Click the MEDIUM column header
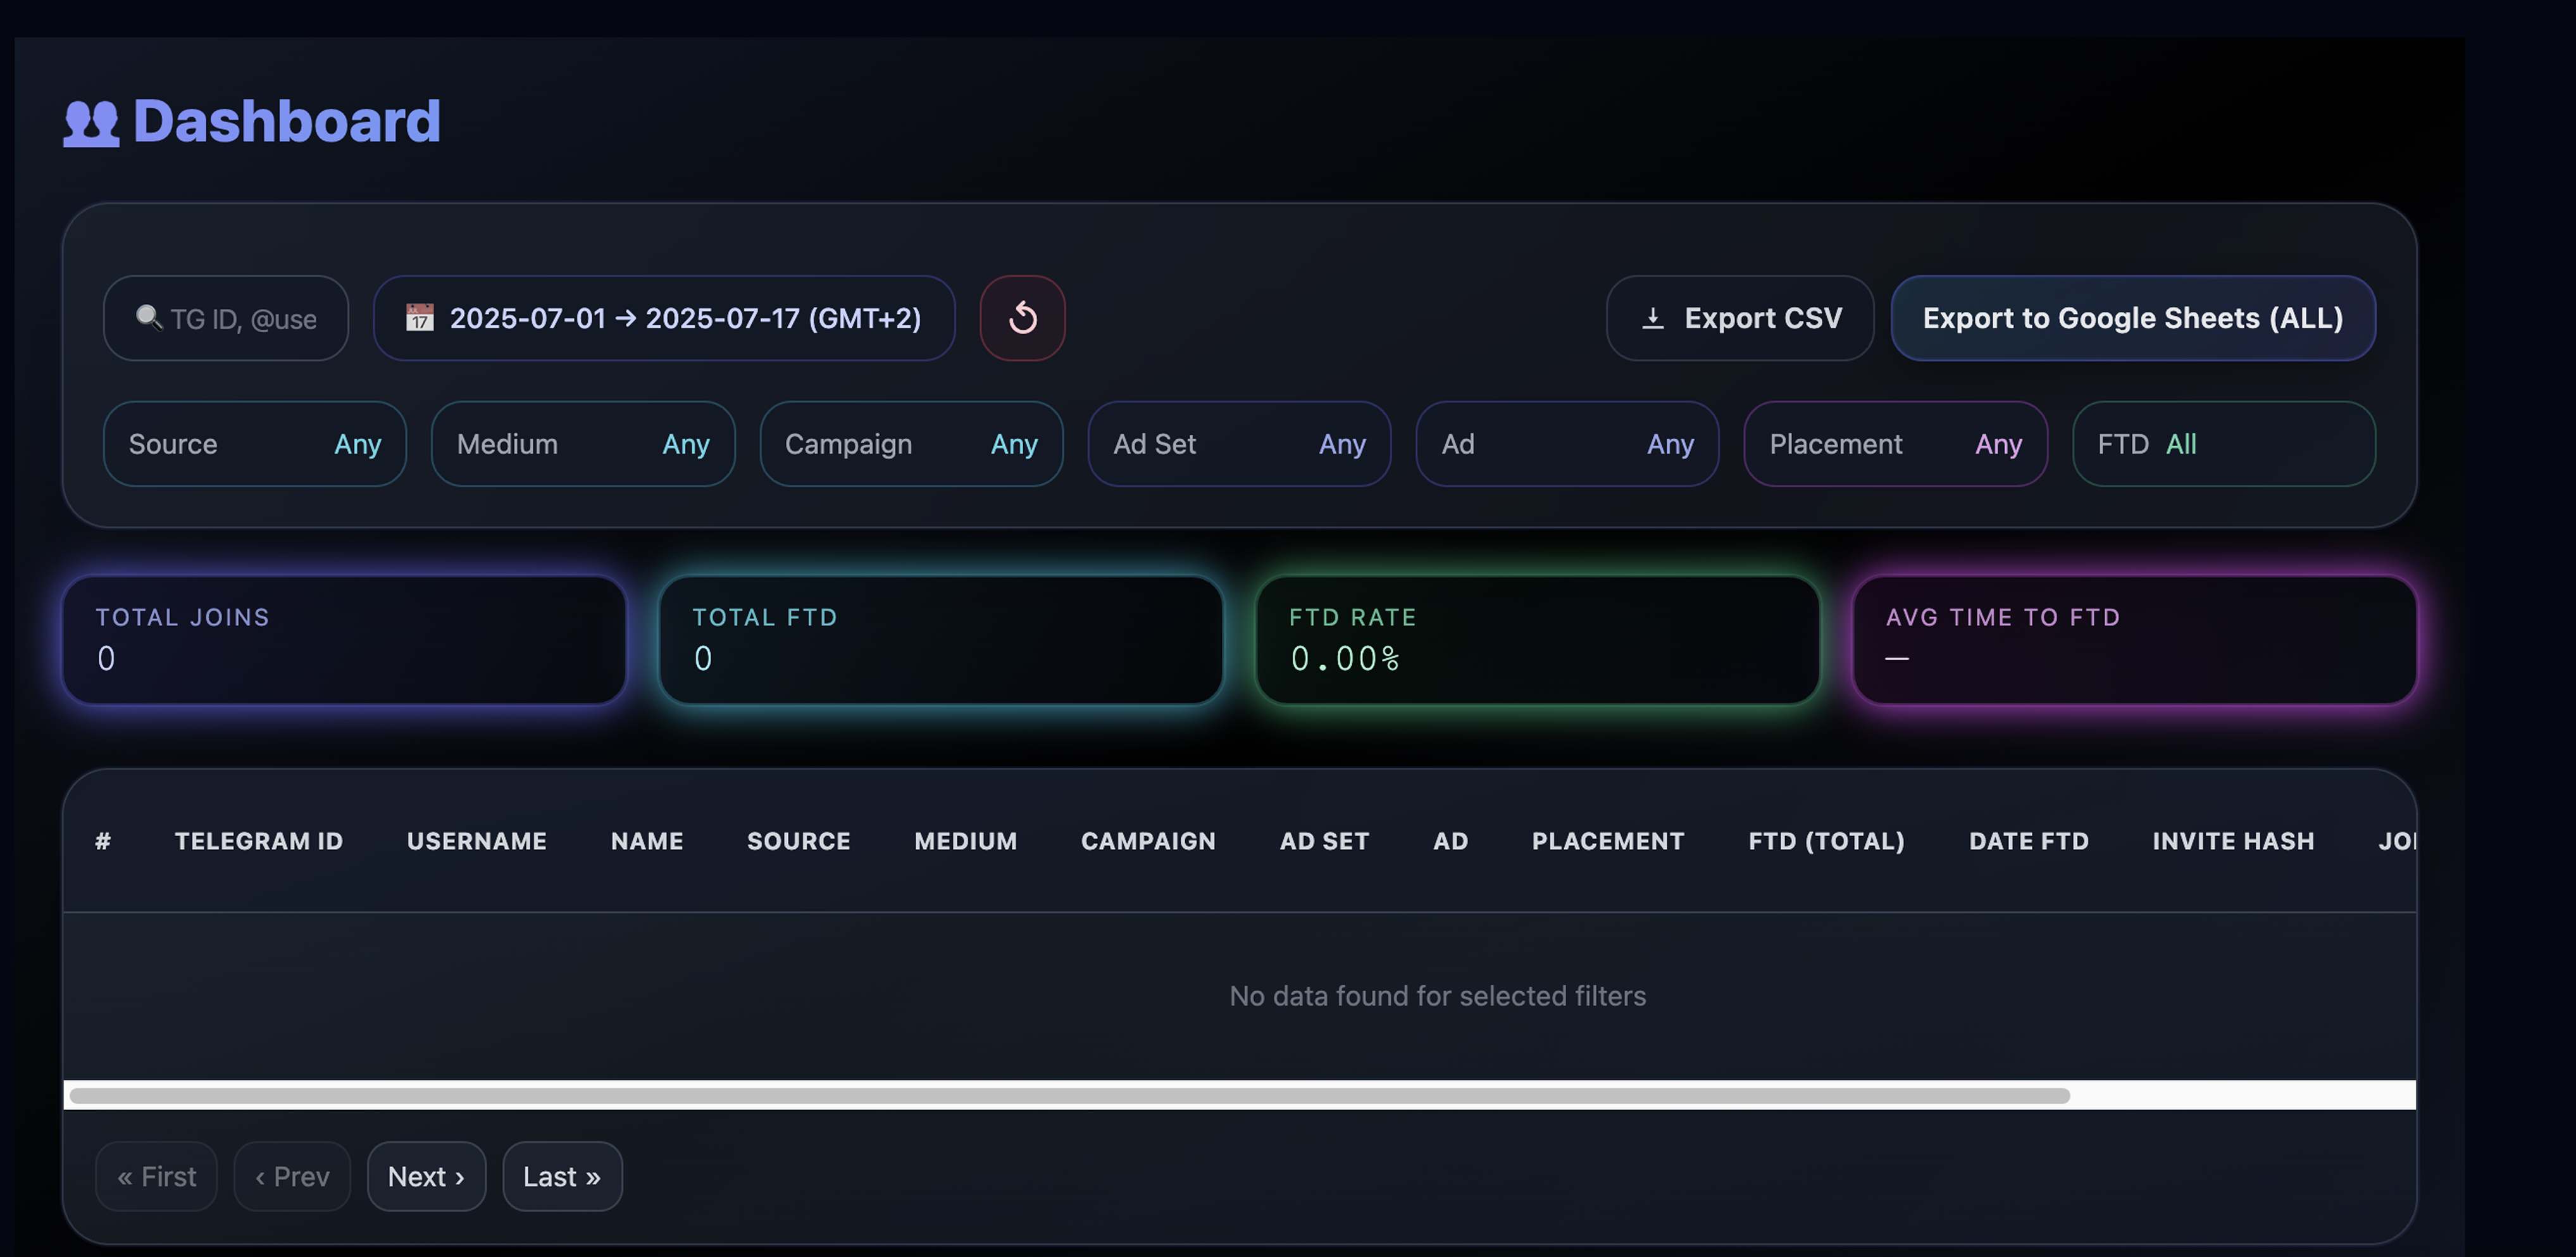 [966, 841]
